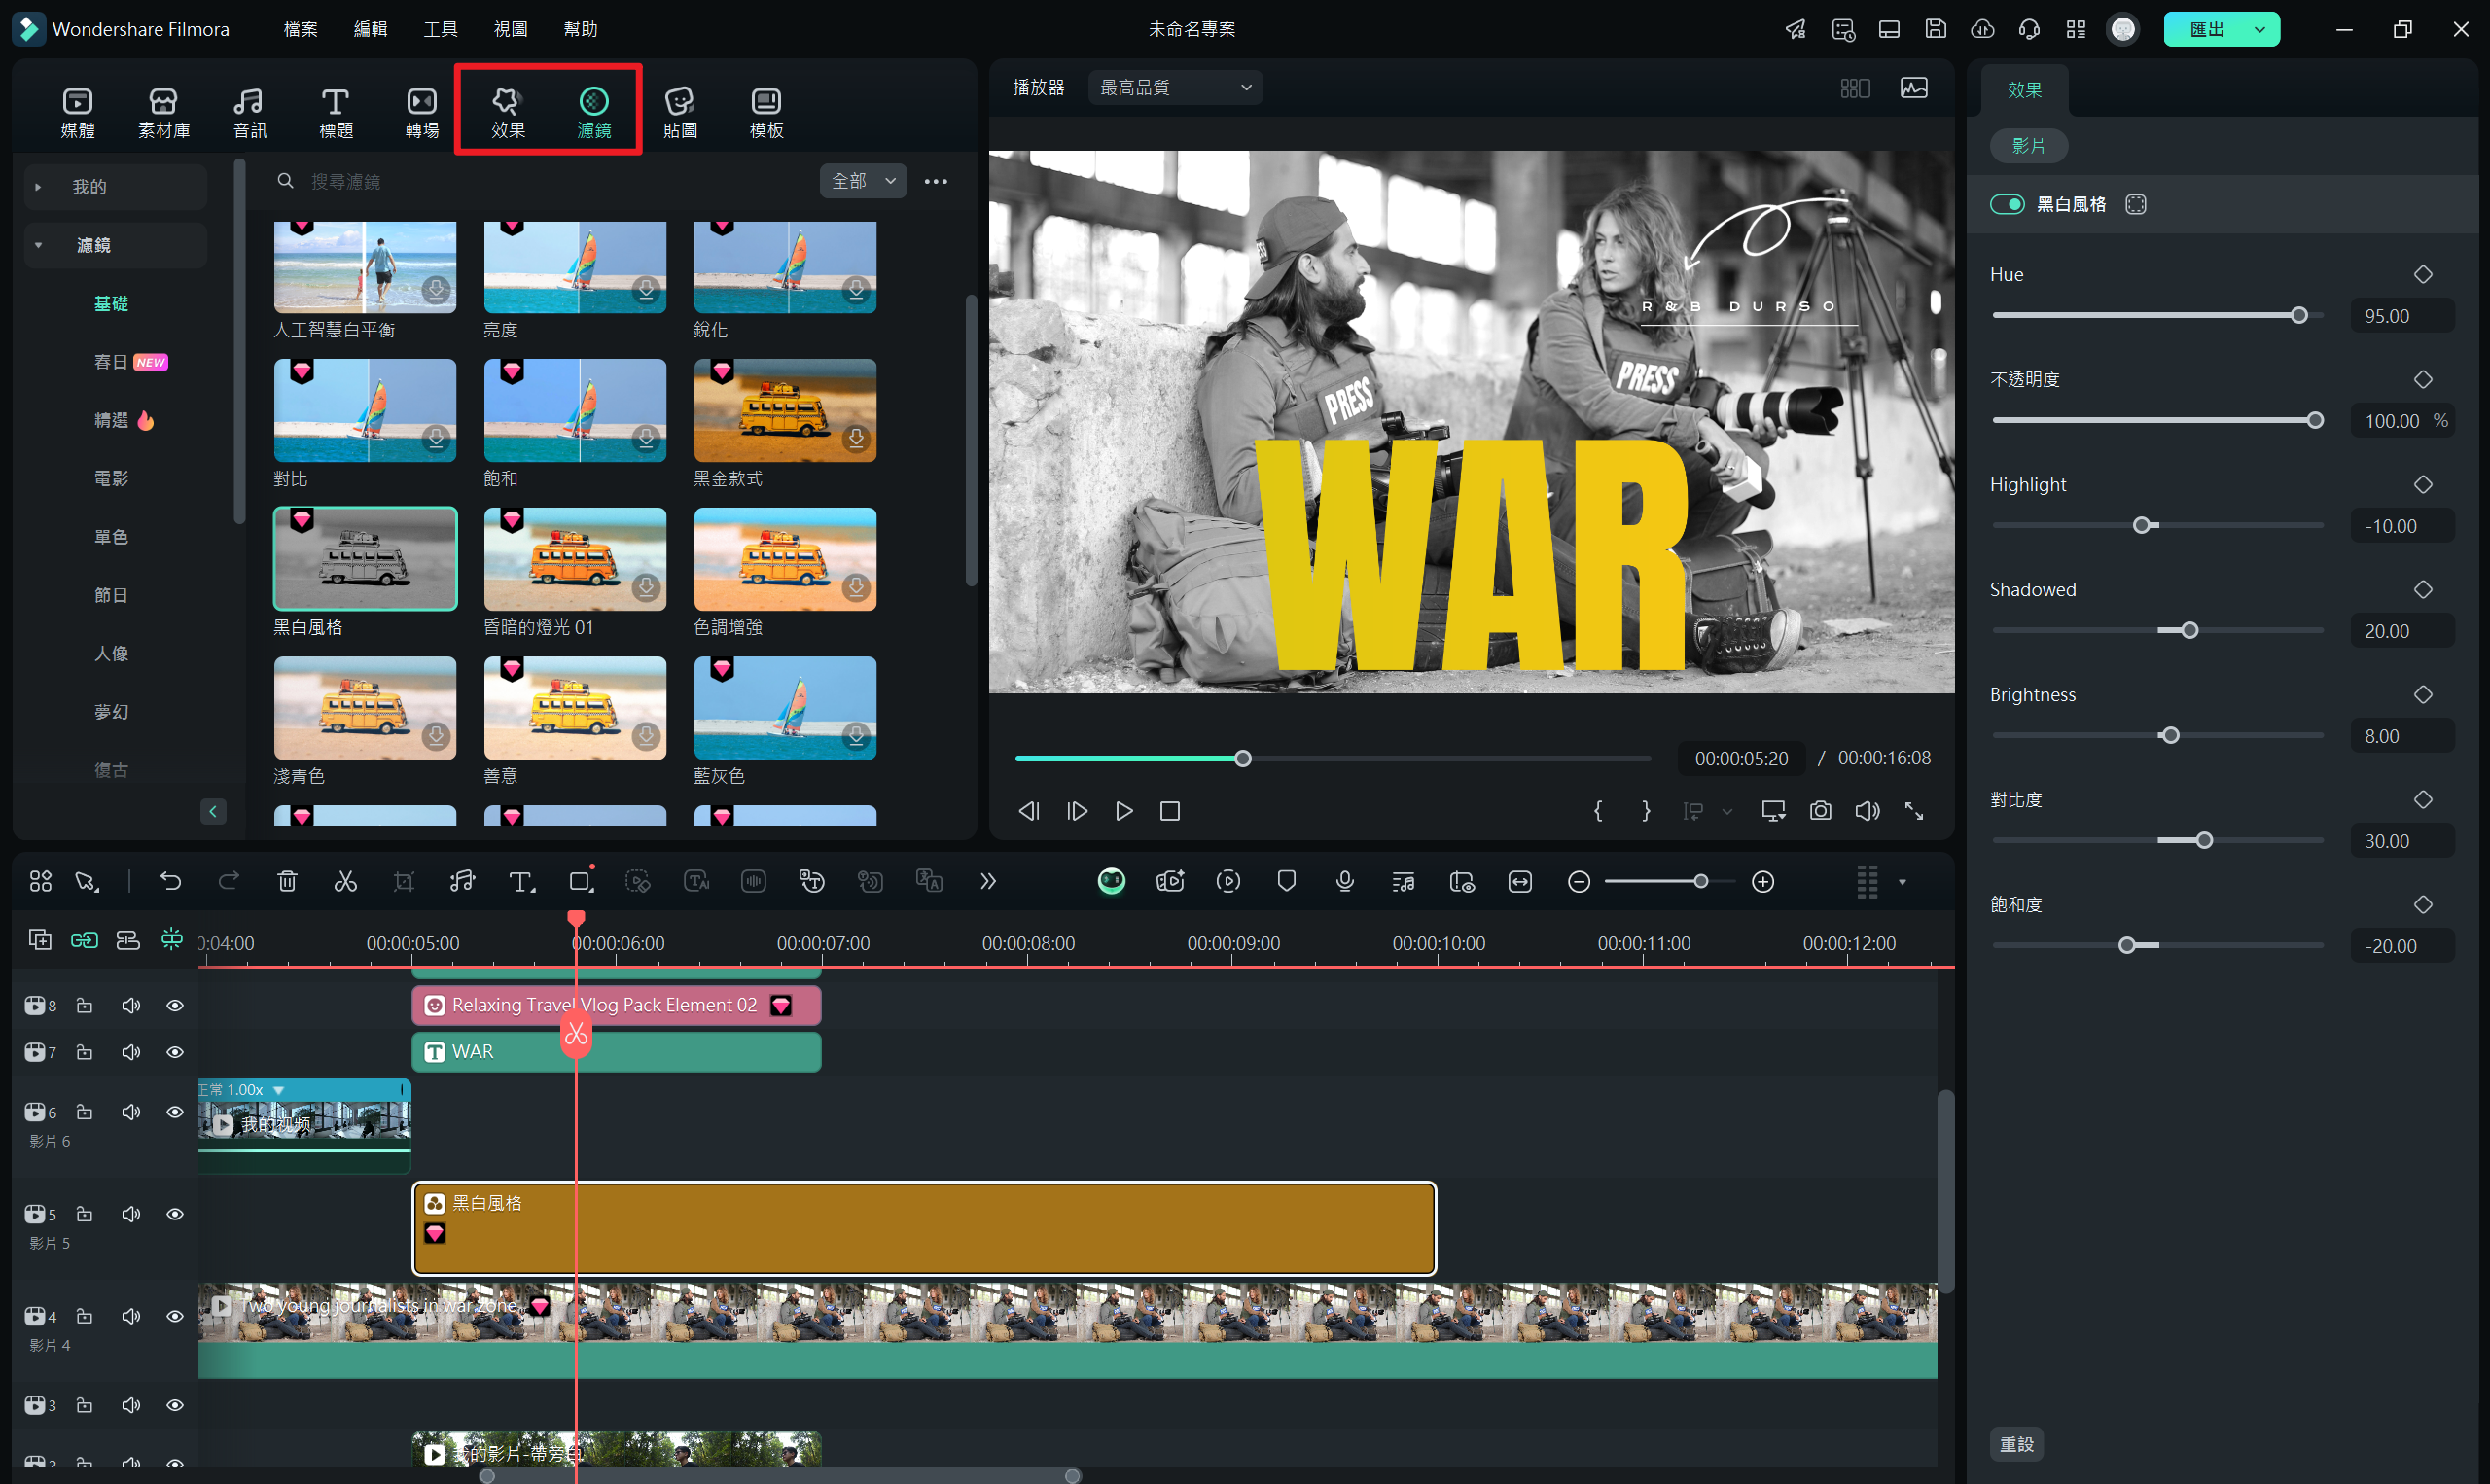The width and height of the screenshot is (2490, 1484).
Task: Open the 貼圖 stickers tab
Action: (680, 112)
